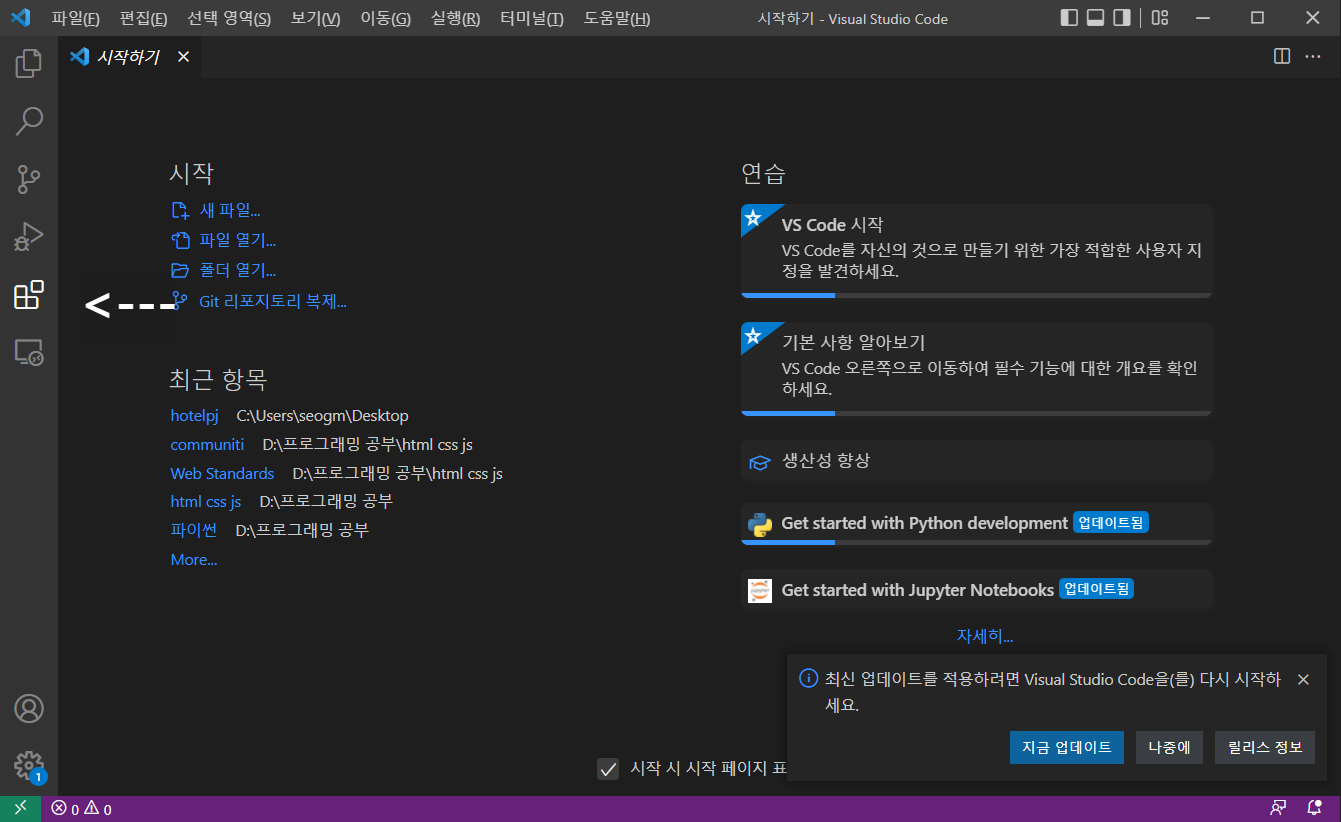Click progress bar under Python development card
1341x822 pixels.
(976, 543)
